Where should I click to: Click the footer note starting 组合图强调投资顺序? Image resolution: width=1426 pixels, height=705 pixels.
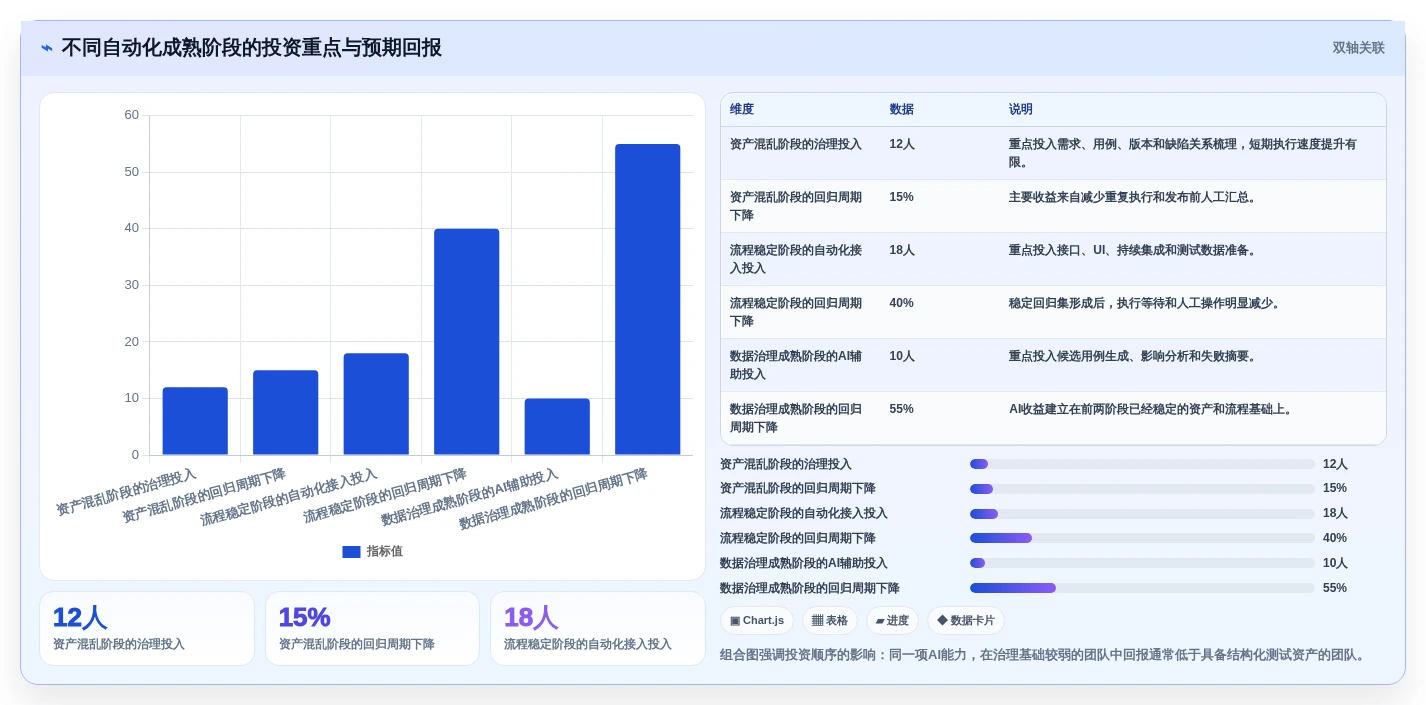pos(1043,655)
